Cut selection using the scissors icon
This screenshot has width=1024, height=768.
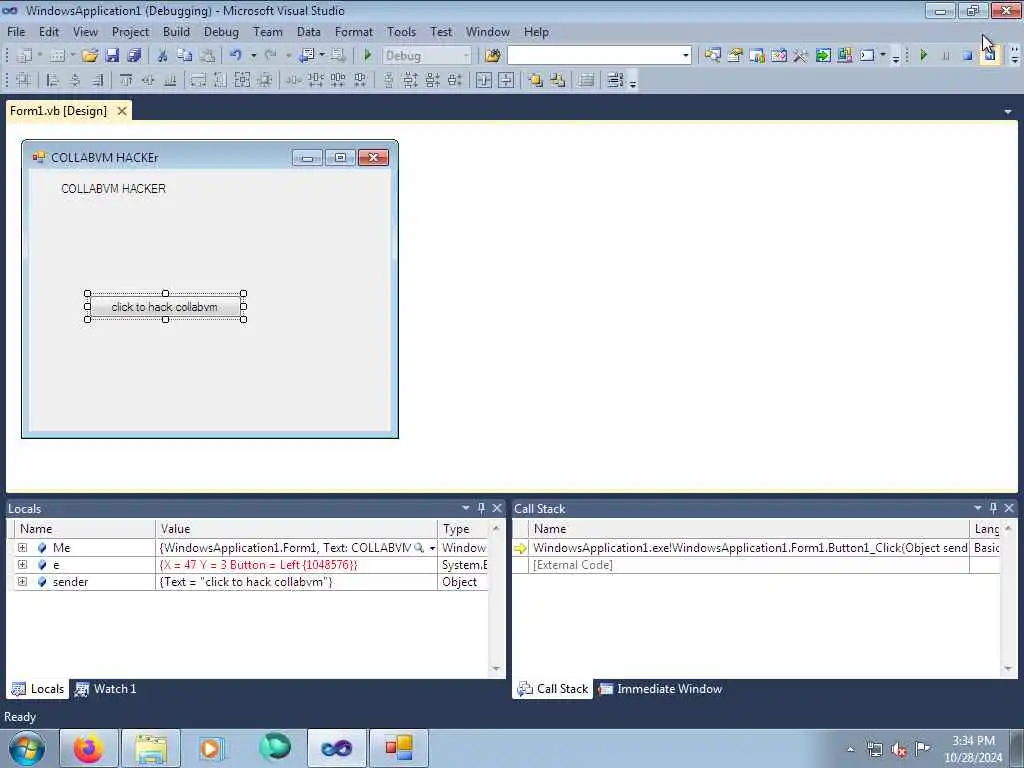163,56
